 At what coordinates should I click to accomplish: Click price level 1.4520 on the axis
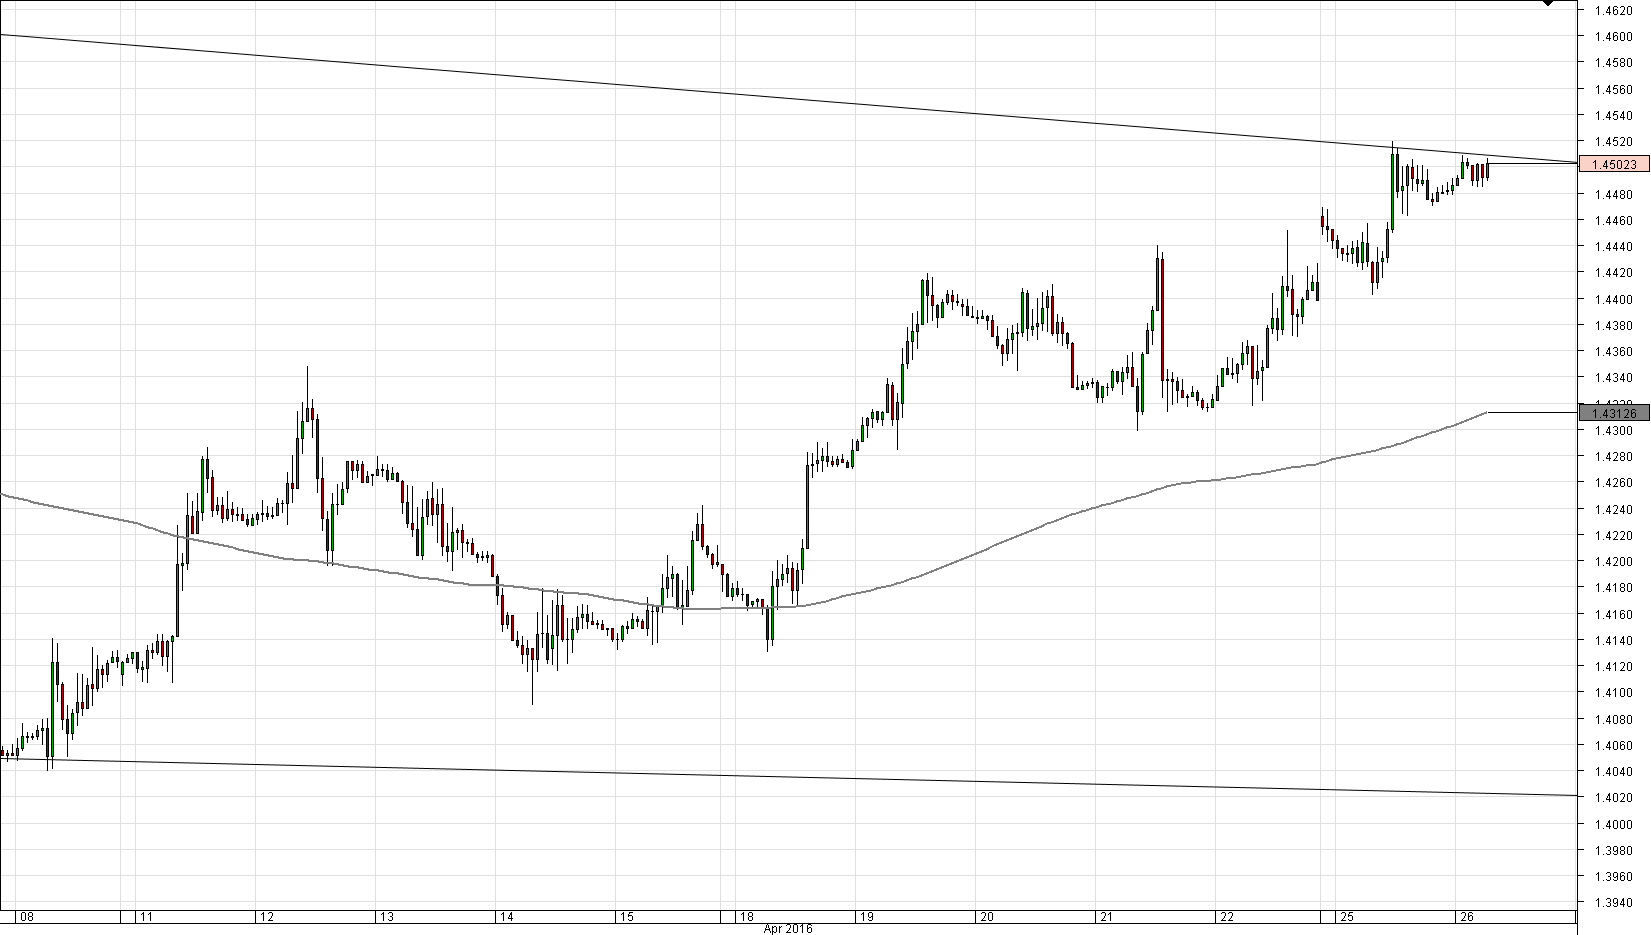pos(1616,142)
